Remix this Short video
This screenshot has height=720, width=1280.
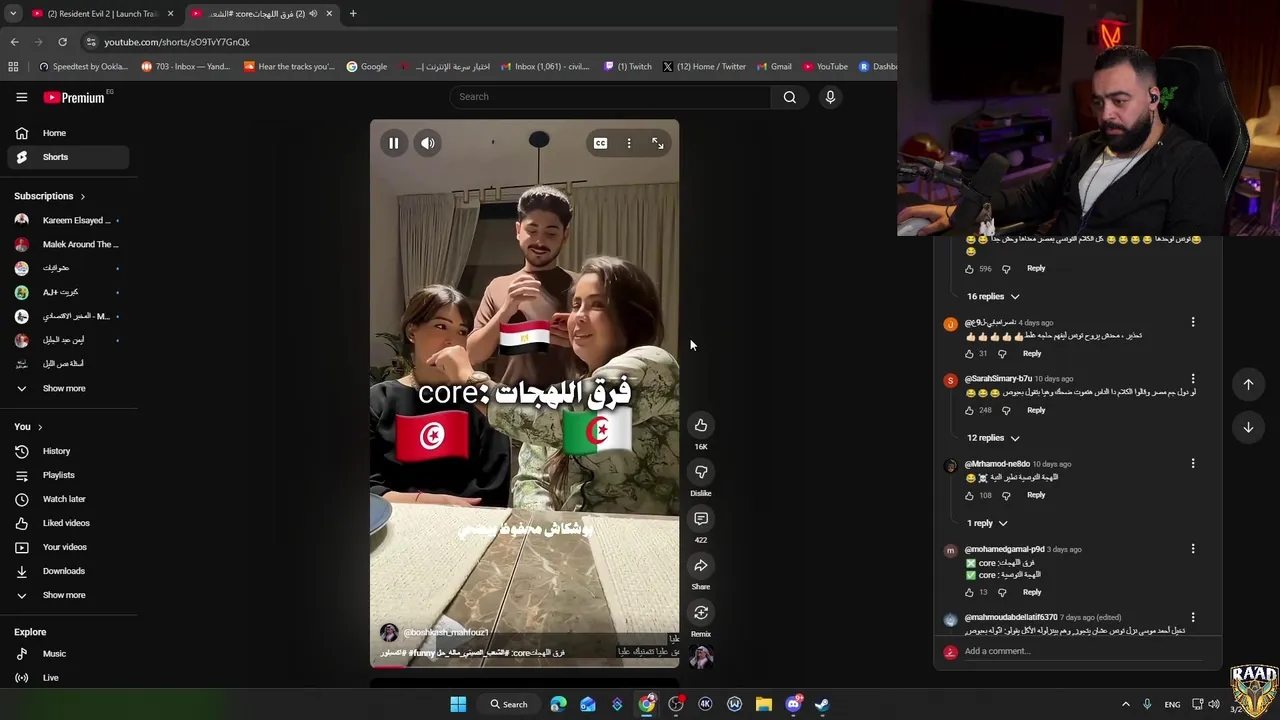pyautogui.click(x=701, y=613)
